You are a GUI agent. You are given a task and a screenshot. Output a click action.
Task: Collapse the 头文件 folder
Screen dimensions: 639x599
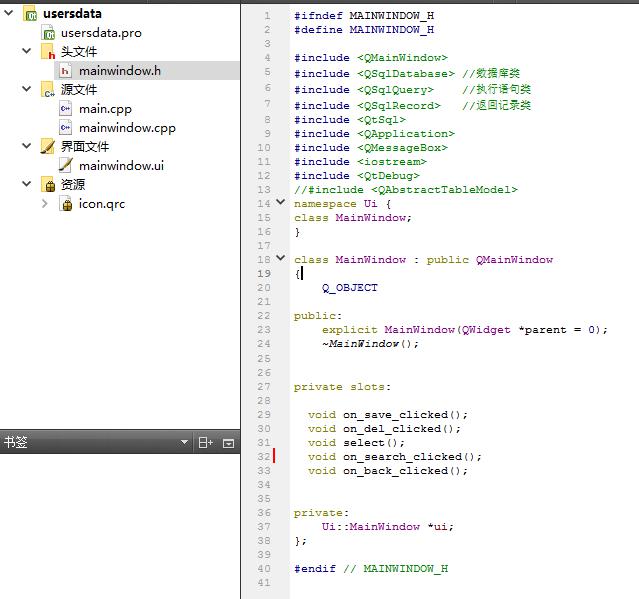[26, 51]
